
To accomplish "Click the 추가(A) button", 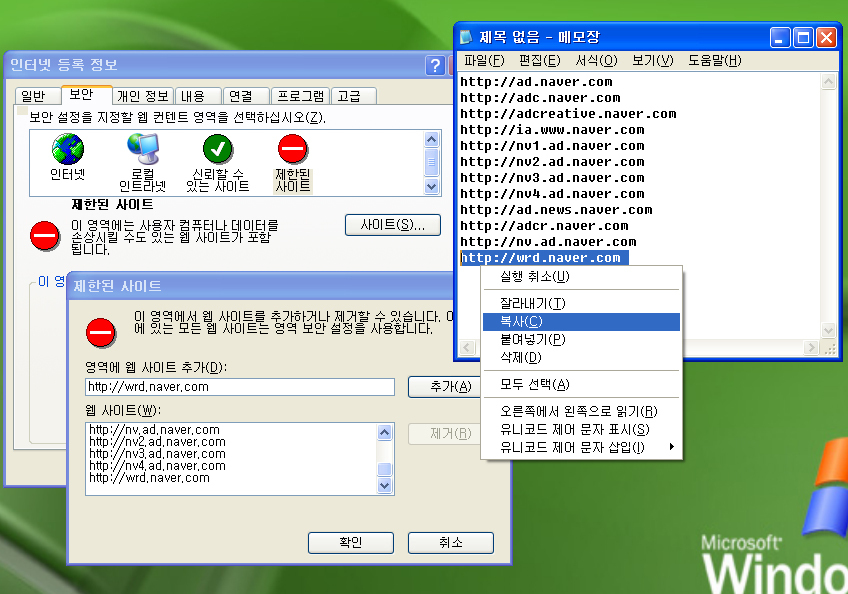I will [444, 387].
